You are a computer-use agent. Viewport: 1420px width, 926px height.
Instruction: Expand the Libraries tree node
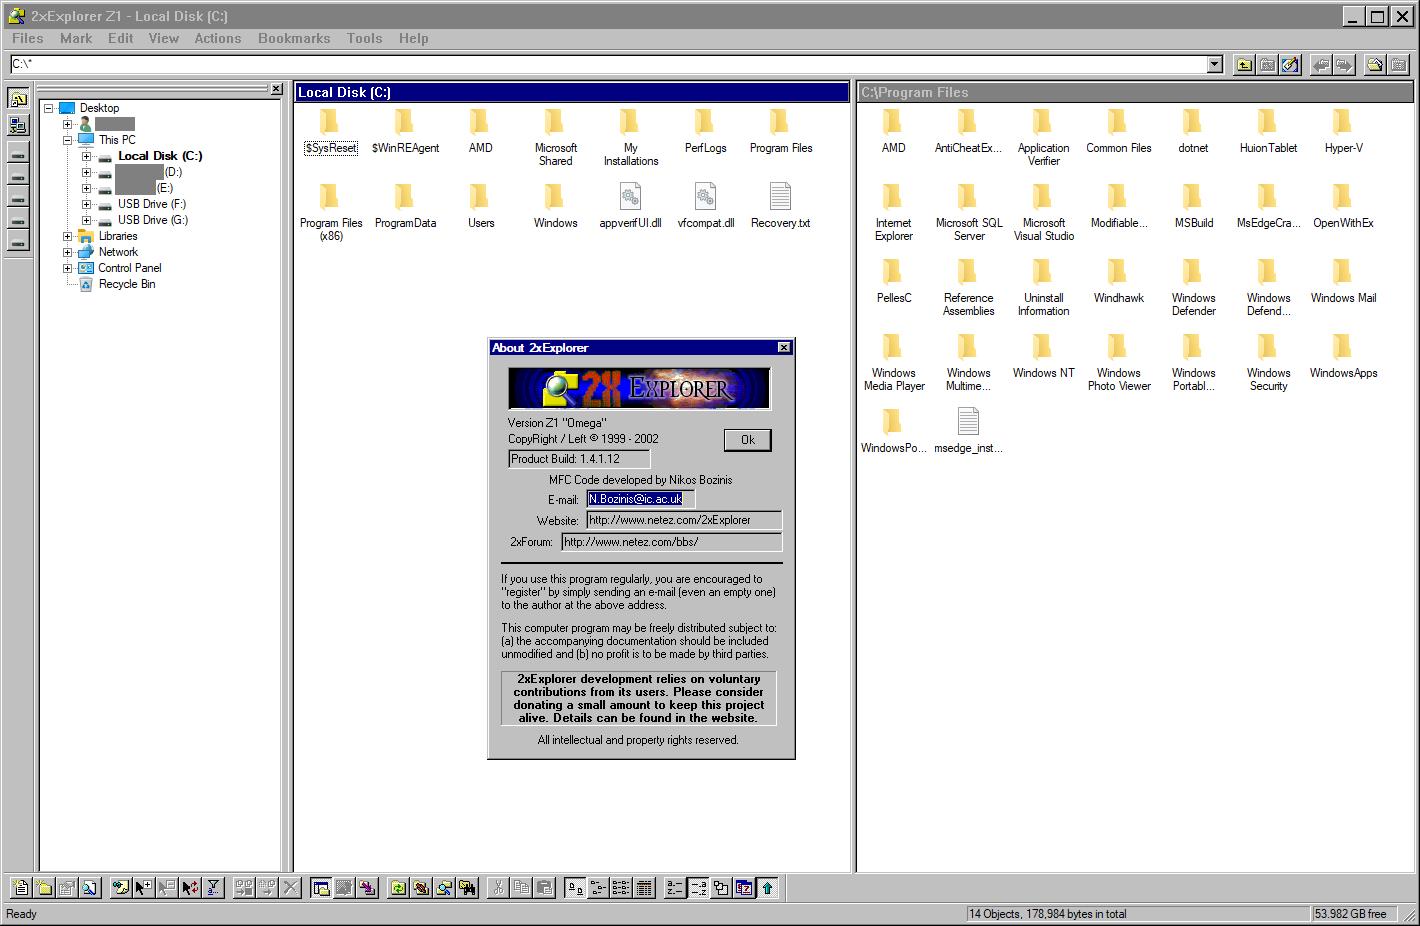(x=68, y=236)
